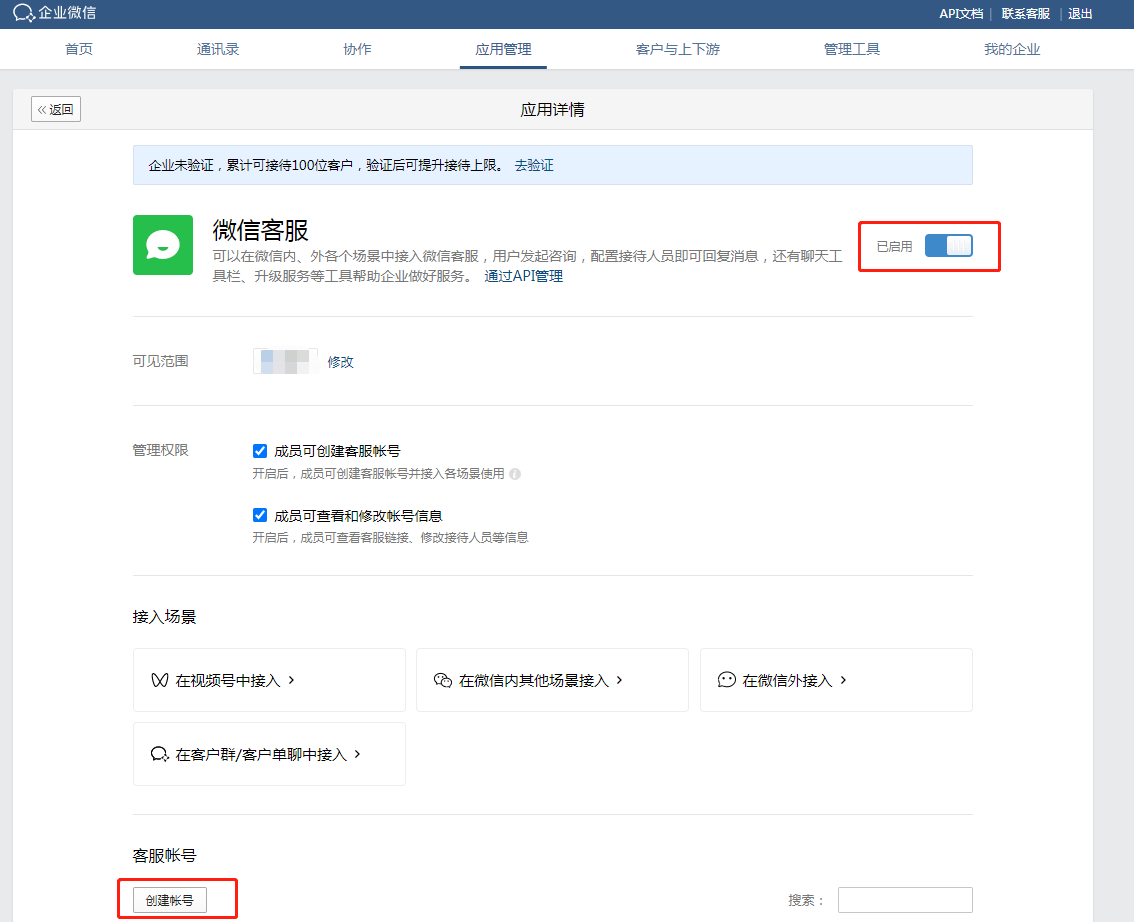Uncheck 成员可创建客服帐号 checkbox
1134x922 pixels.
pyautogui.click(x=260, y=451)
